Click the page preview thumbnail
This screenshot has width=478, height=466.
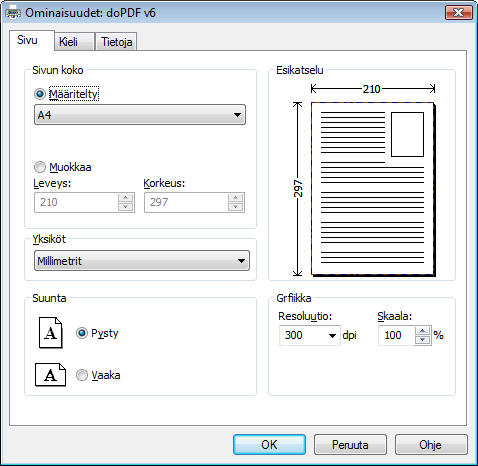373,189
